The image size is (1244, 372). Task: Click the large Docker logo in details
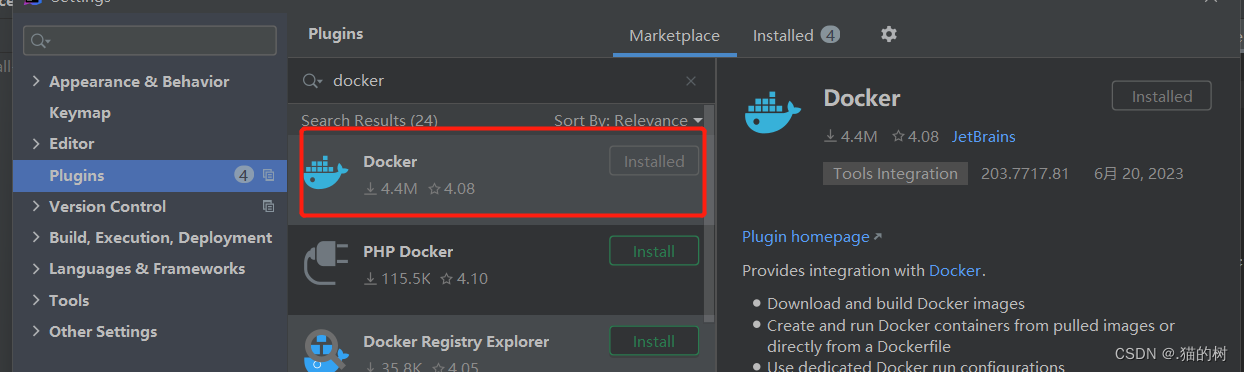tap(773, 110)
